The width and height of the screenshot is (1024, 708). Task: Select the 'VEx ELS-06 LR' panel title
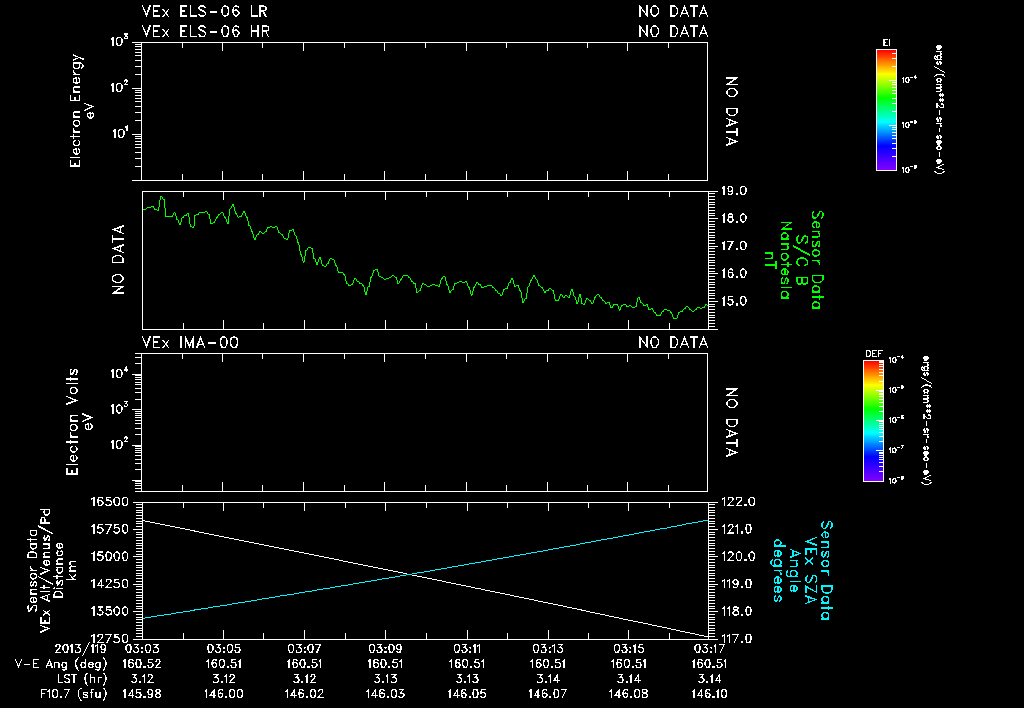(204, 12)
